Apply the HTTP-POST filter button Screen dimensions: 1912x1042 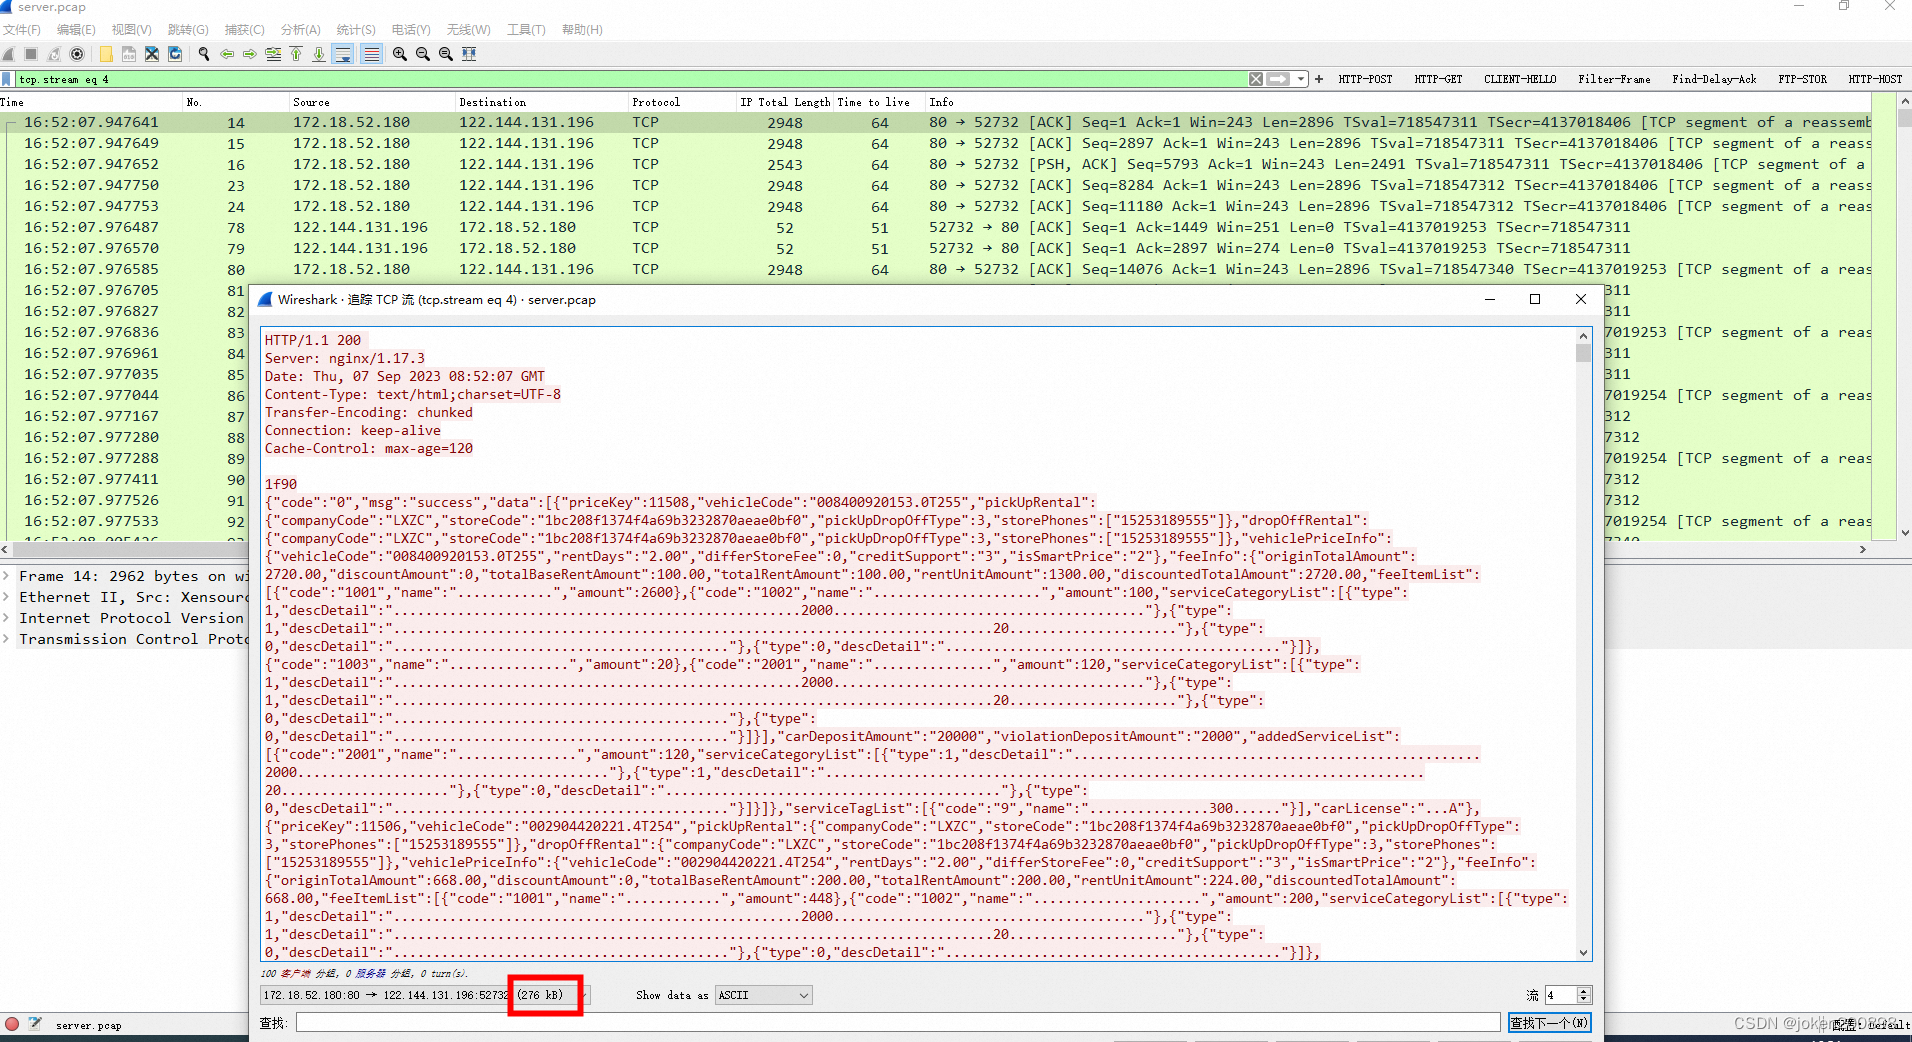1365,79
